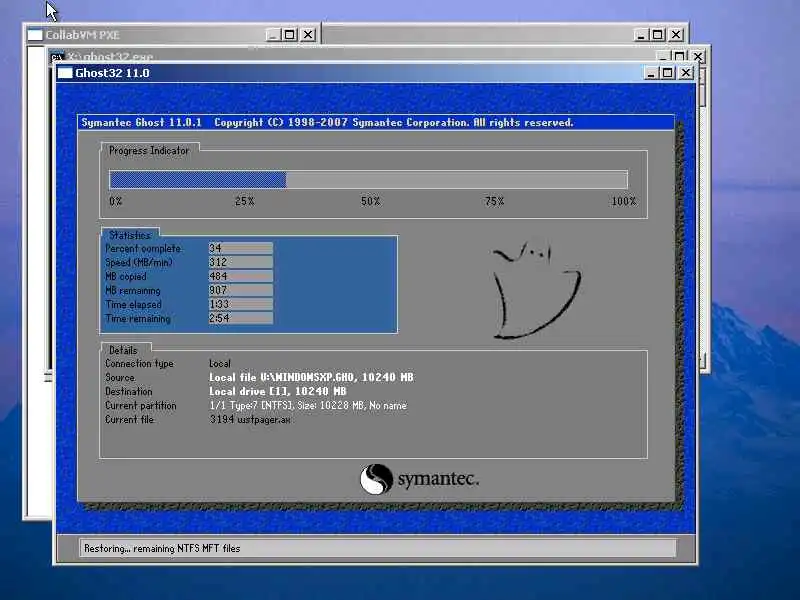Click the Speed (MB/min) value 312

pyautogui.click(x=241, y=262)
